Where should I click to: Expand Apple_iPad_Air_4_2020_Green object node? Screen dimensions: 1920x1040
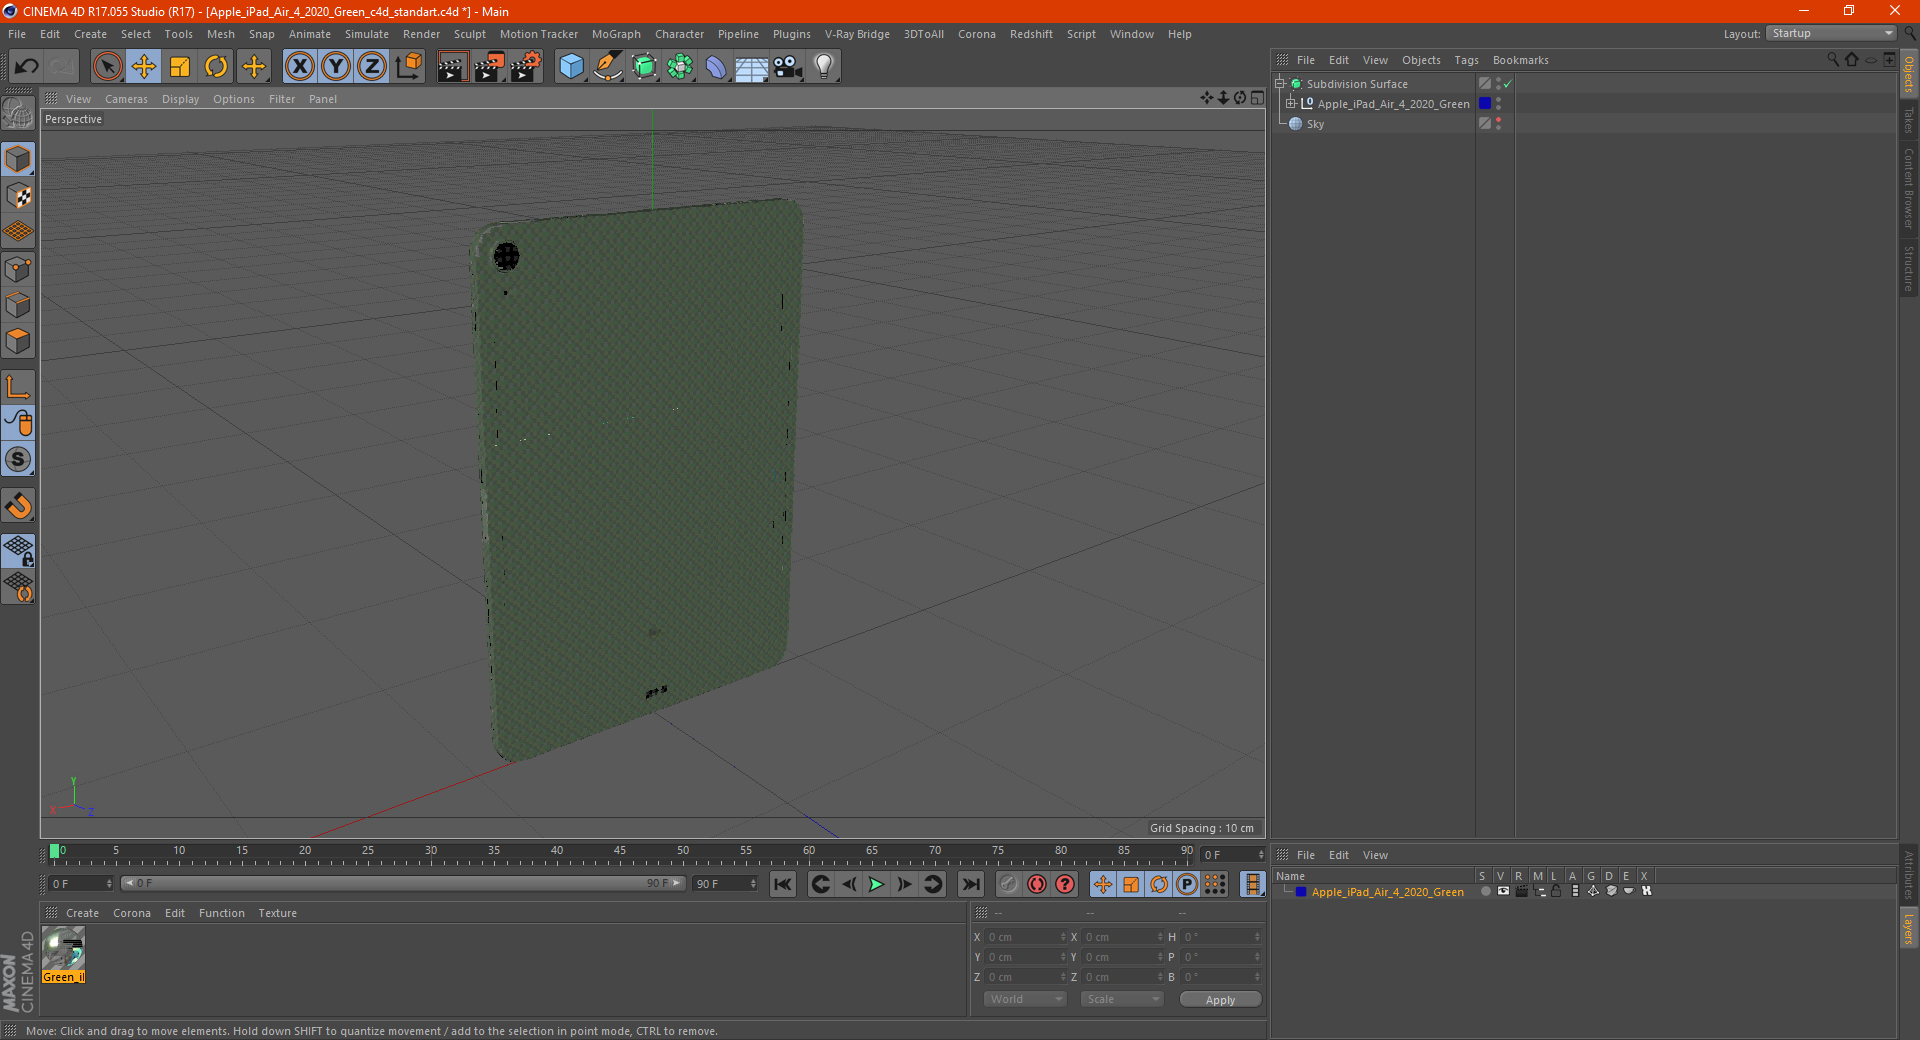pyautogui.click(x=1291, y=103)
